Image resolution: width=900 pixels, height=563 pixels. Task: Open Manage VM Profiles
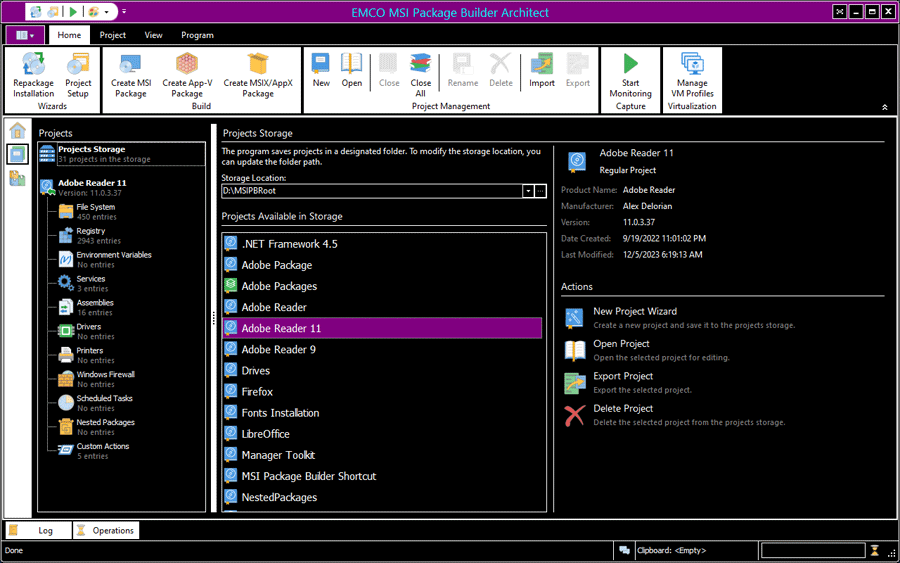pos(692,75)
